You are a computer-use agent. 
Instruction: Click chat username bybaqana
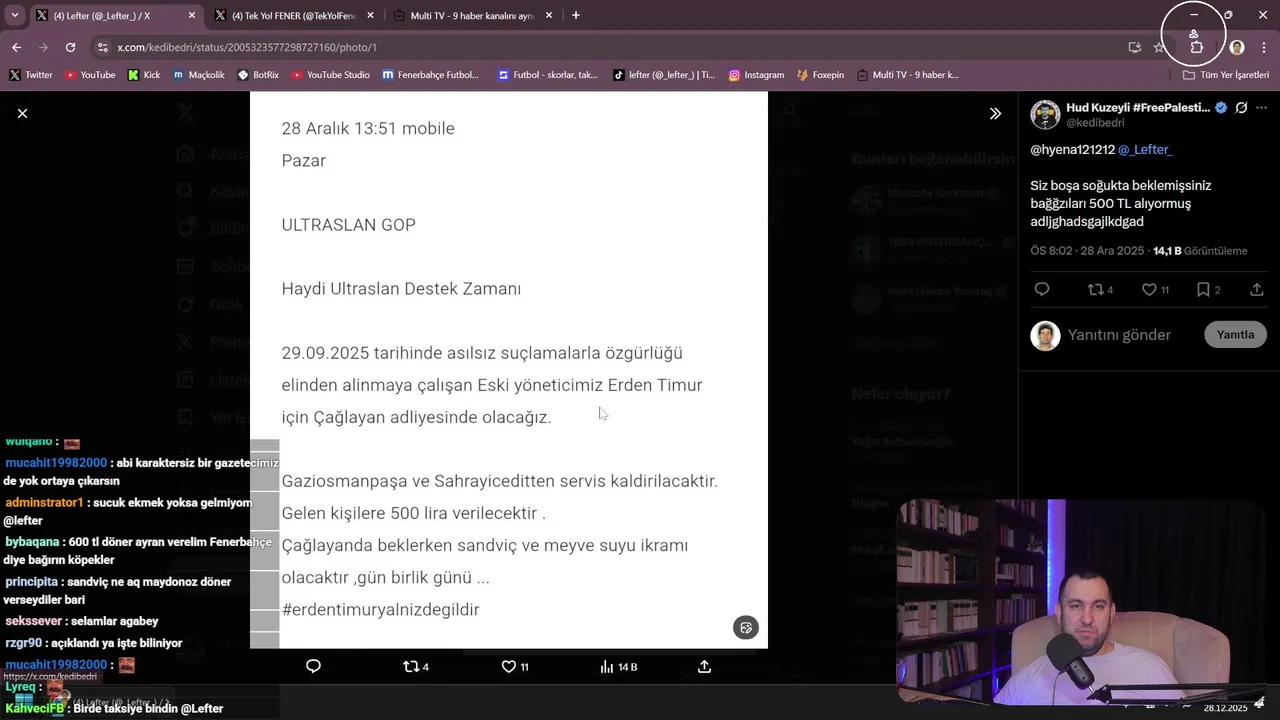(33, 542)
